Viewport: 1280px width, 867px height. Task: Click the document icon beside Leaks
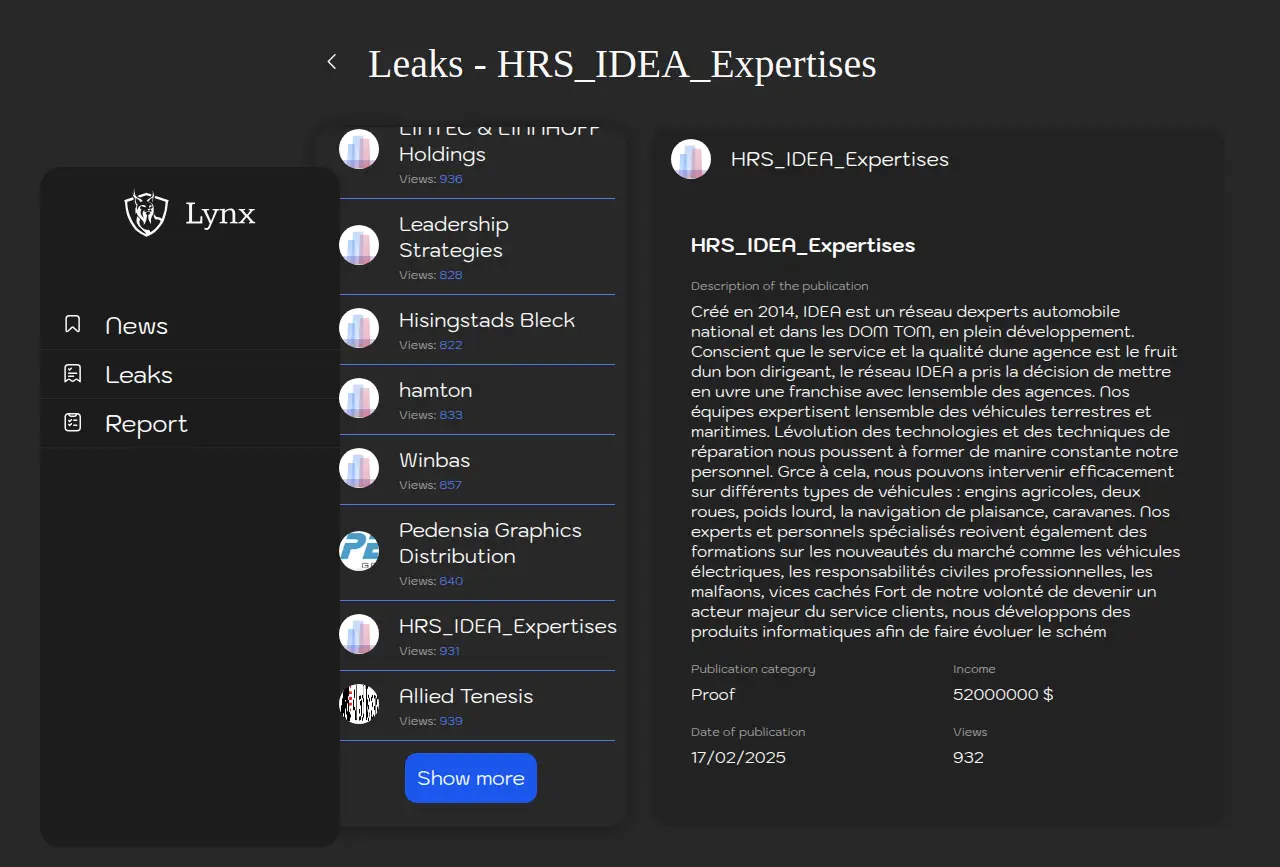(x=72, y=374)
